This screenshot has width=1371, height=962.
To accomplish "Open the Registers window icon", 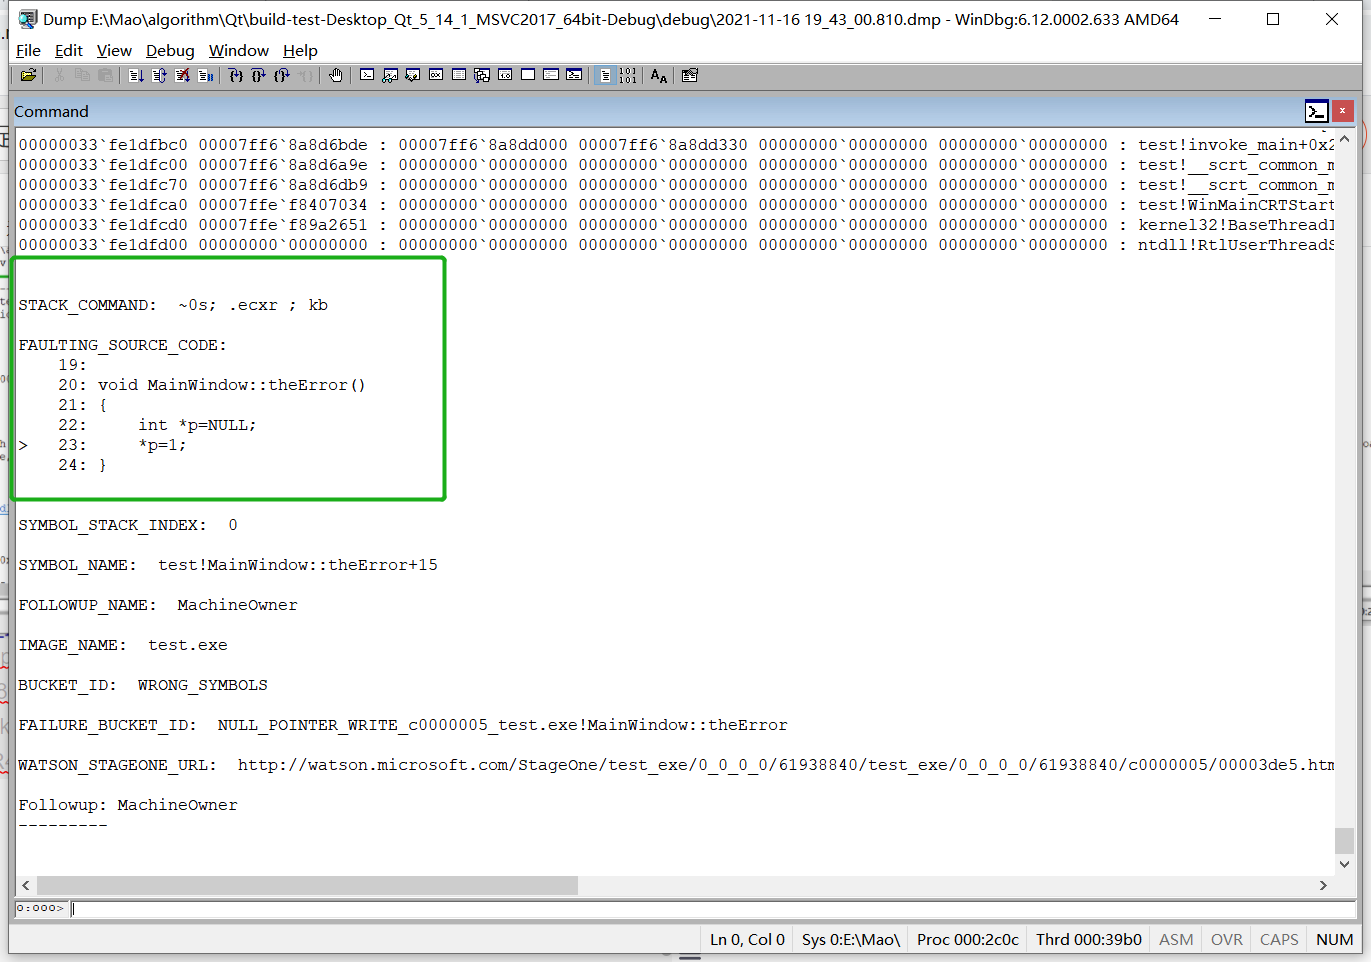I will click(x=436, y=75).
